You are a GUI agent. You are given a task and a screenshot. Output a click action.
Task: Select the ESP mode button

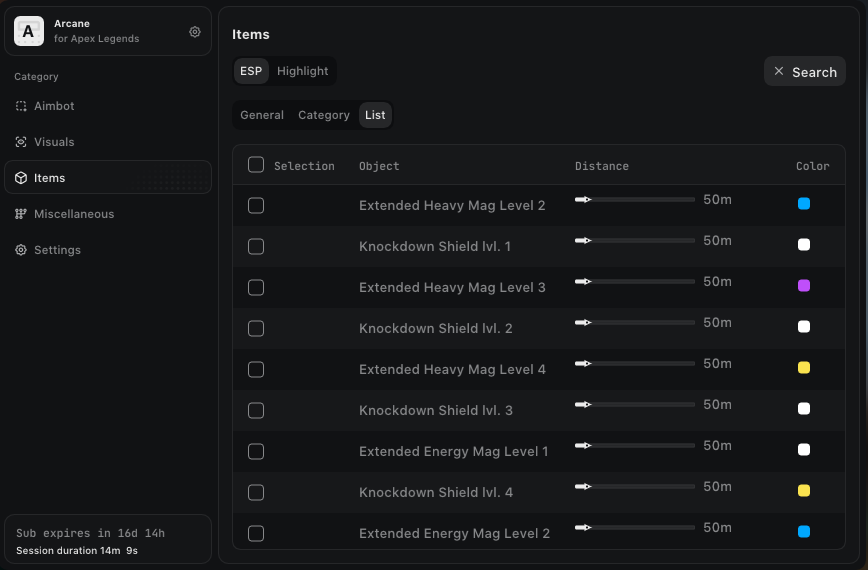[251, 71]
